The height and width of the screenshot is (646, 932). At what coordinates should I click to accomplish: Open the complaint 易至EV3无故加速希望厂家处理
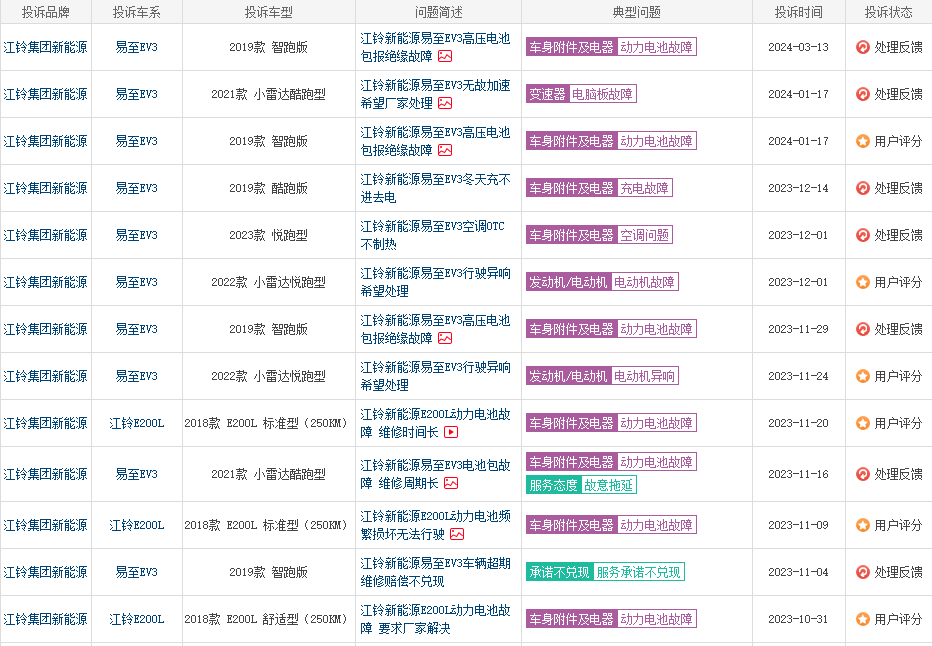point(435,94)
